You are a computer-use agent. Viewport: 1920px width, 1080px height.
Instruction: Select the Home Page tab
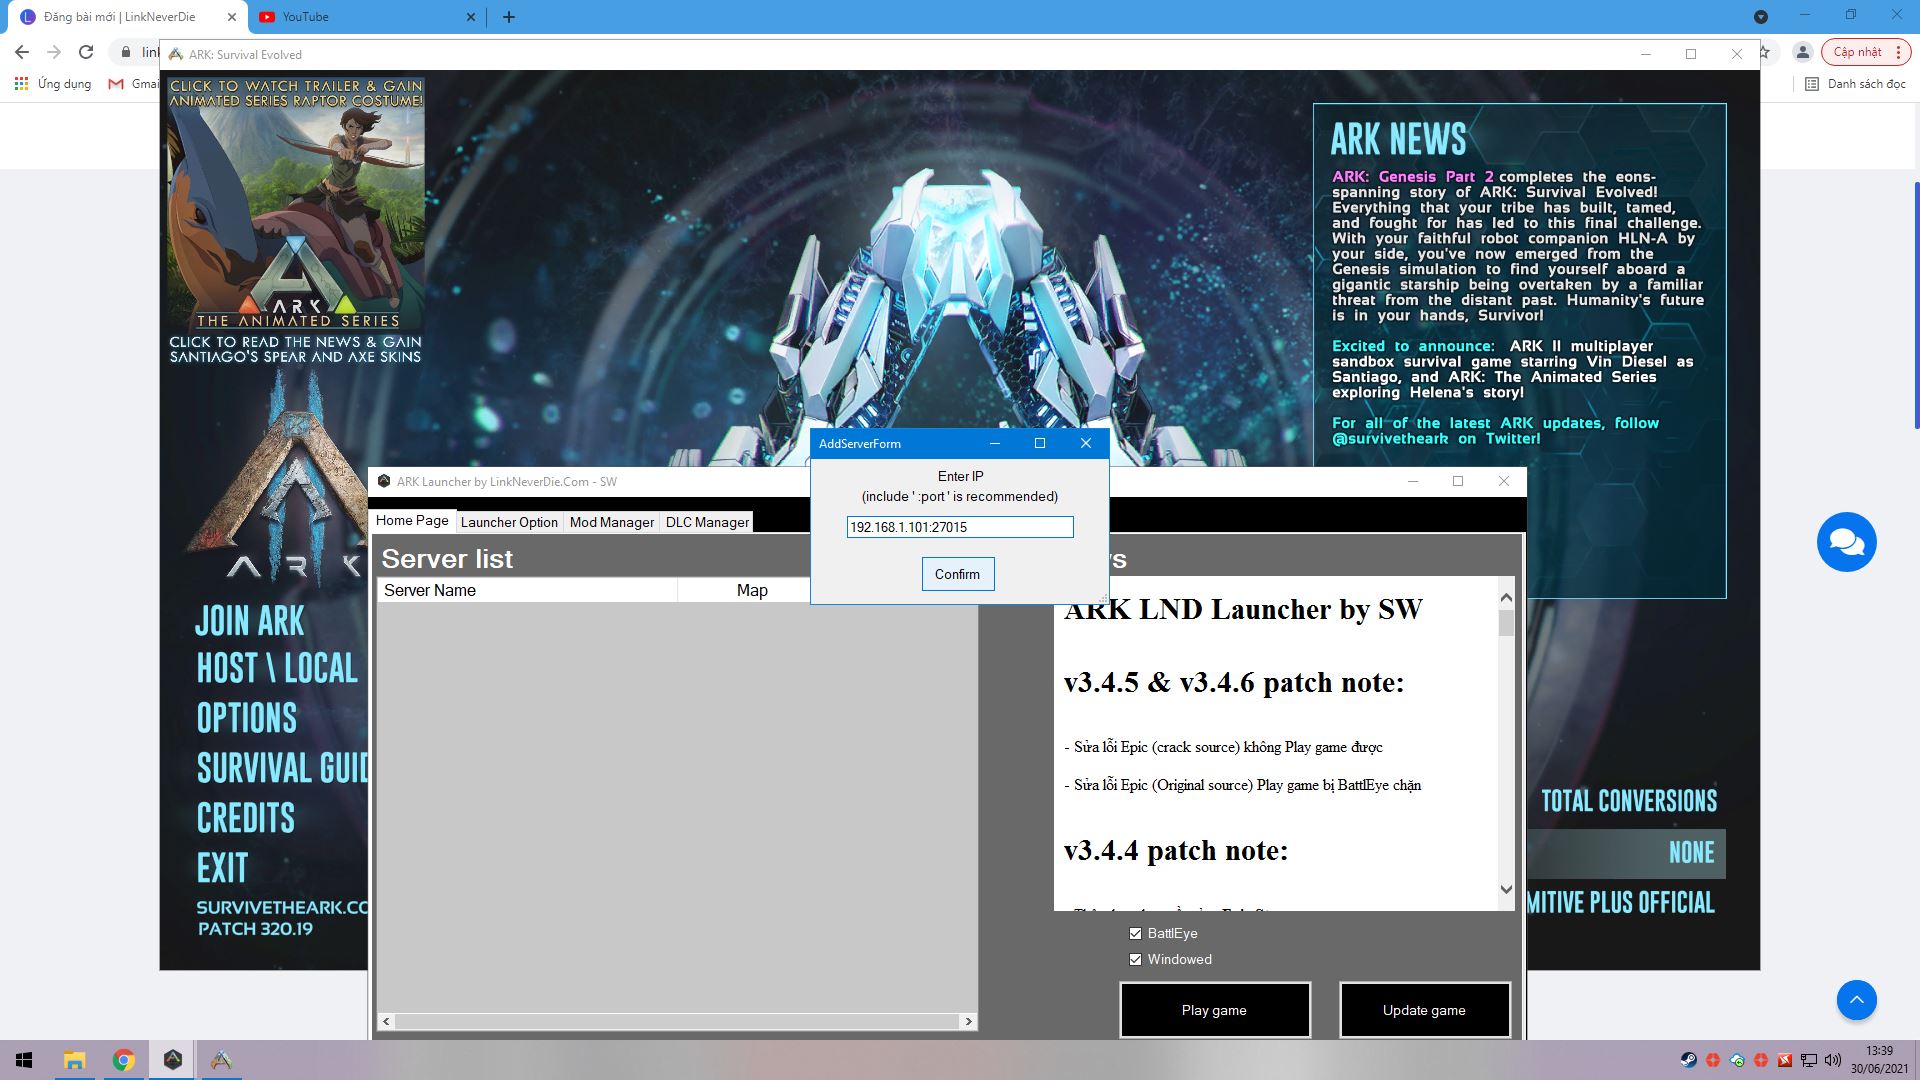(413, 520)
